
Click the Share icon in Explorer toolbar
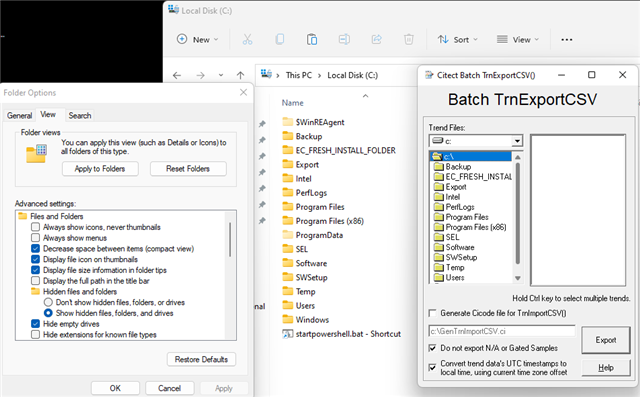[376, 39]
